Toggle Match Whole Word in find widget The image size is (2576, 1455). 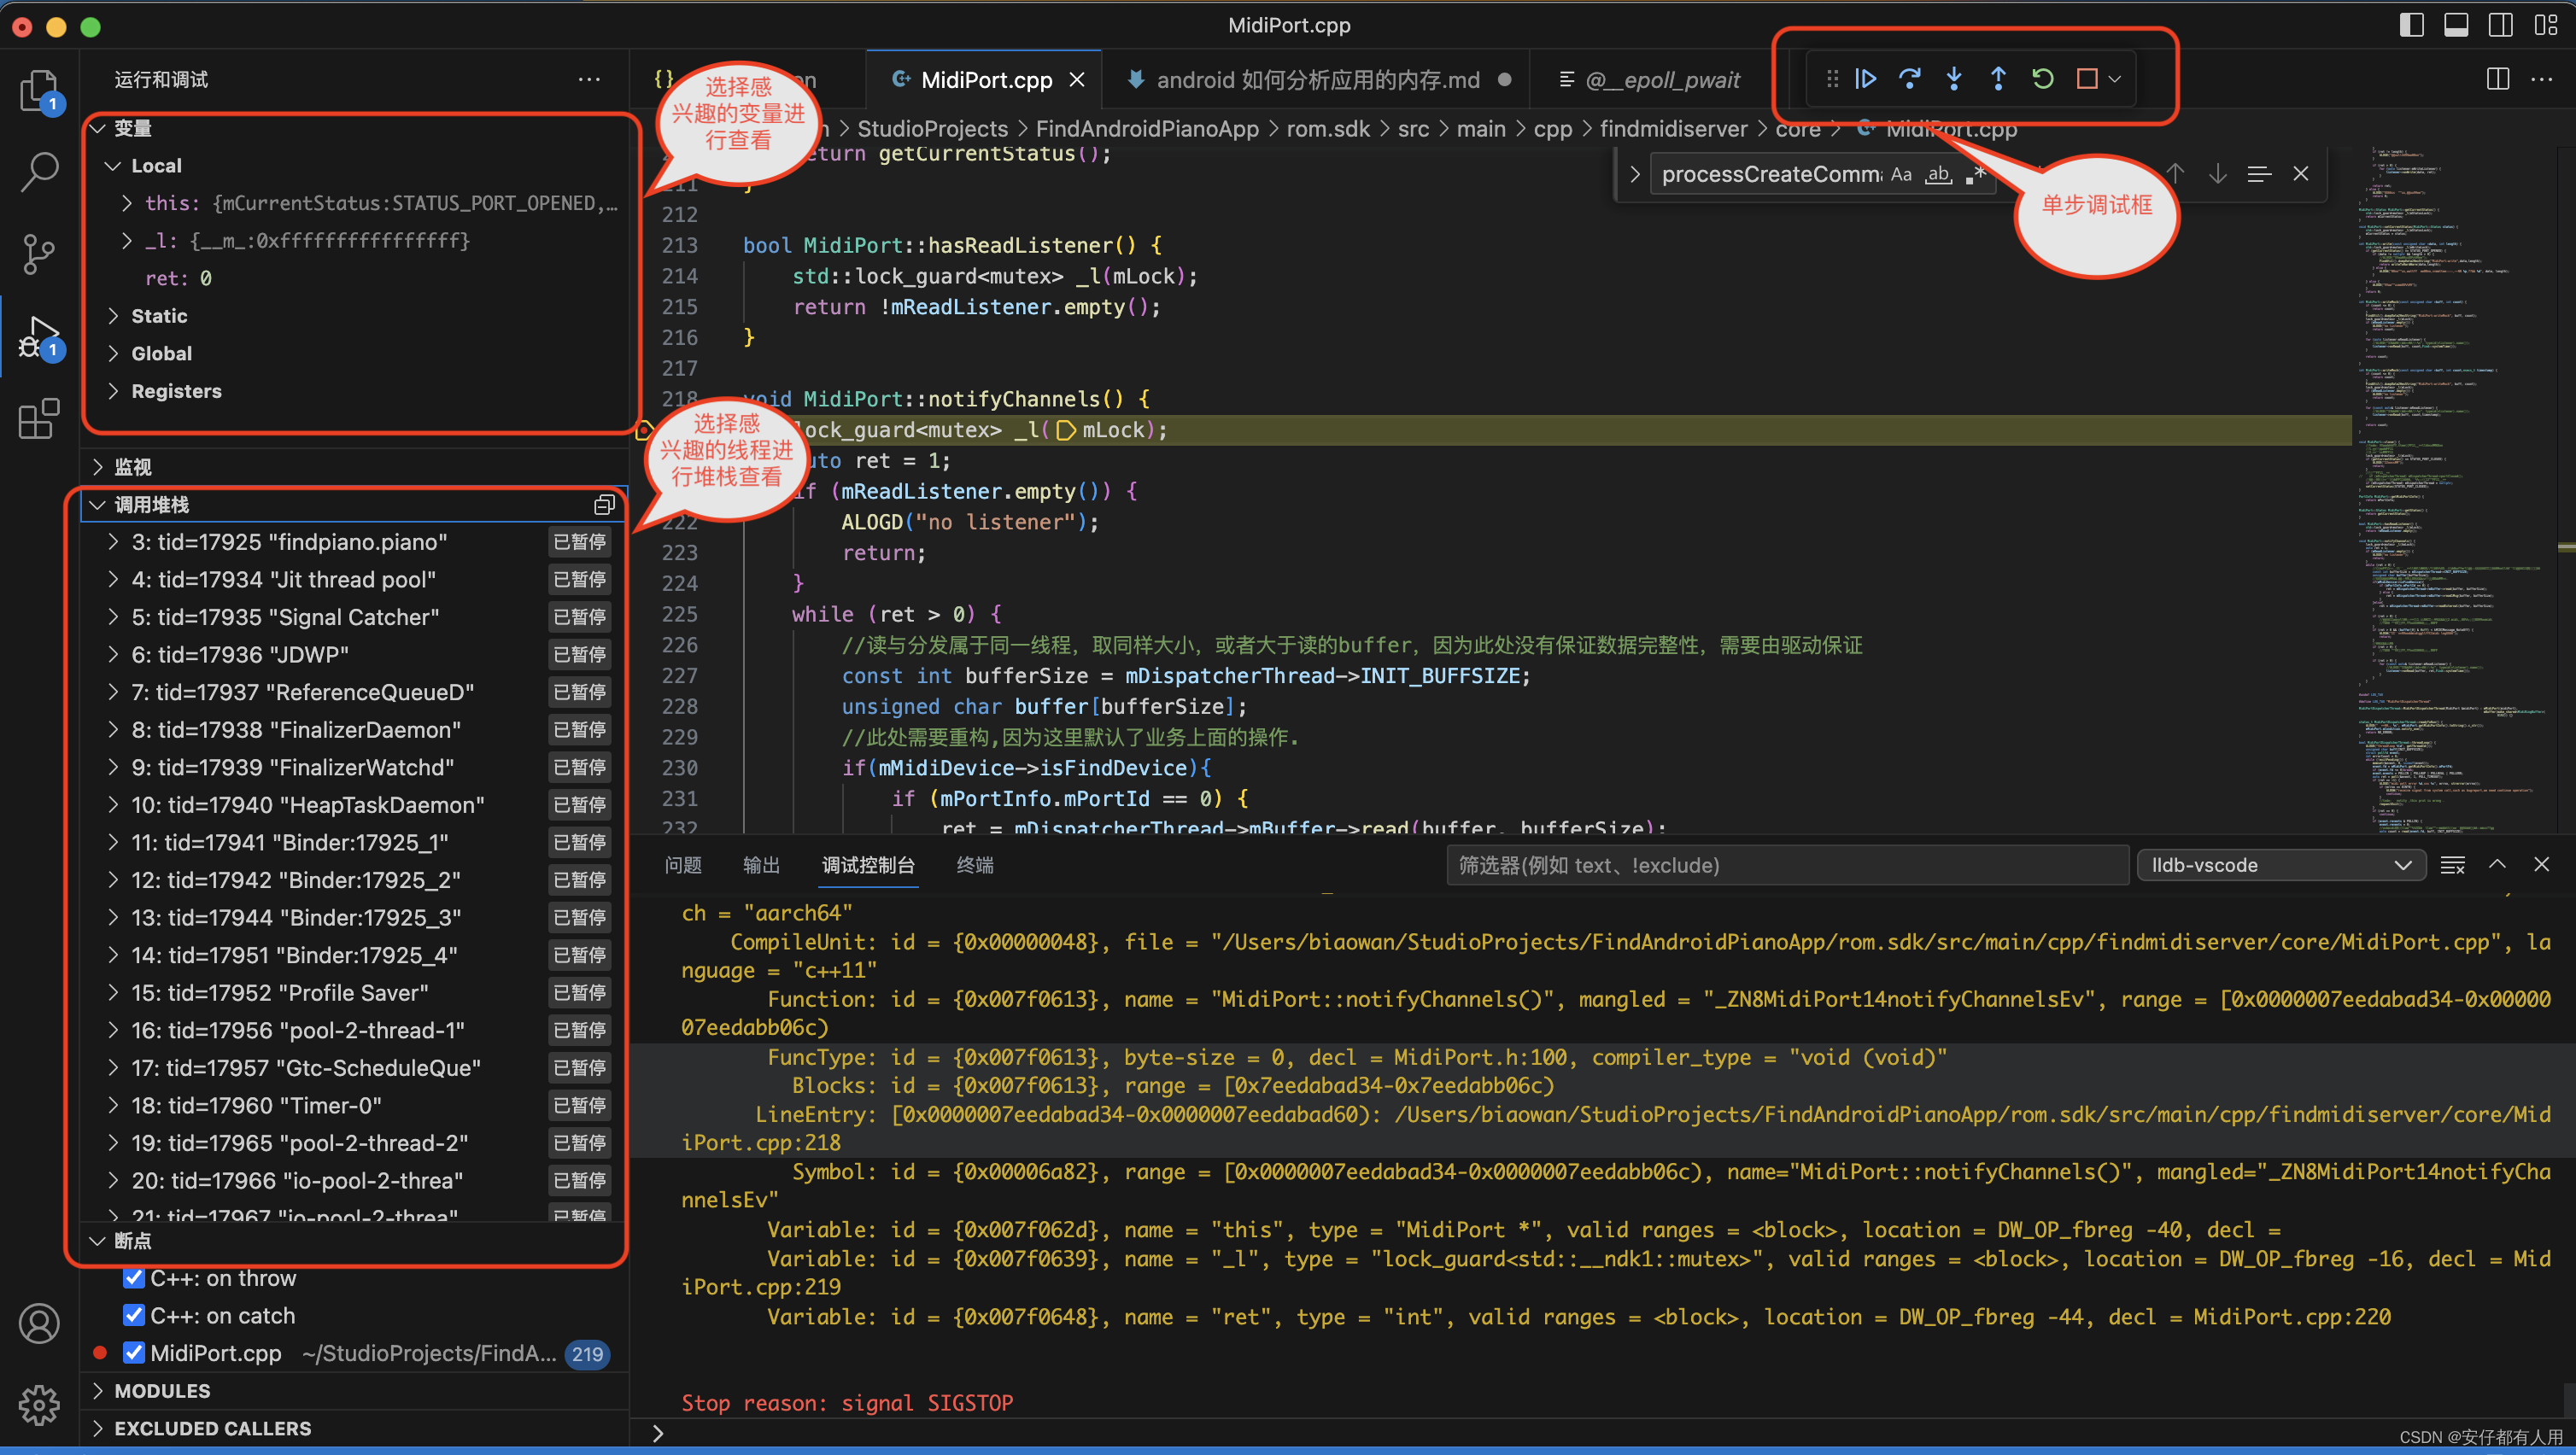pos(1938,174)
